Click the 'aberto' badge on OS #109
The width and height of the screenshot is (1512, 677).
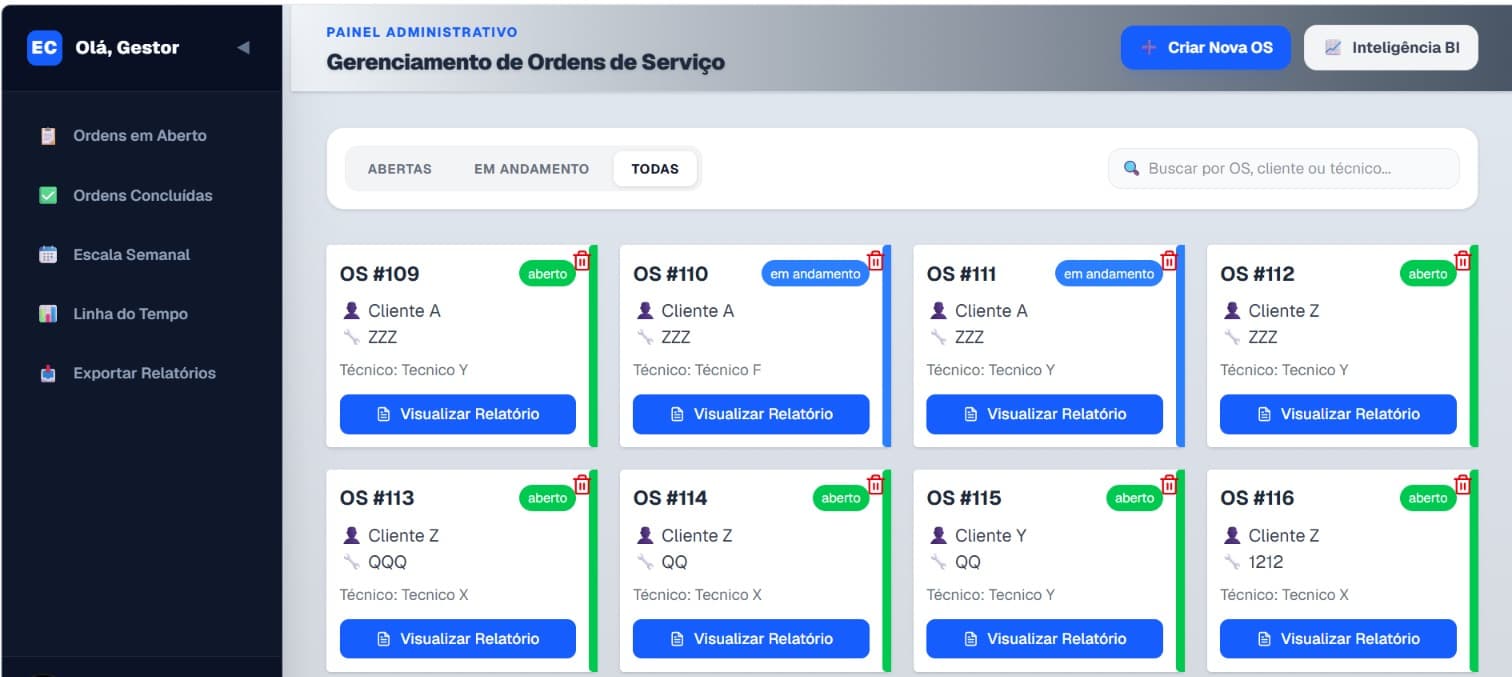pyautogui.click(x=547, y=274)
